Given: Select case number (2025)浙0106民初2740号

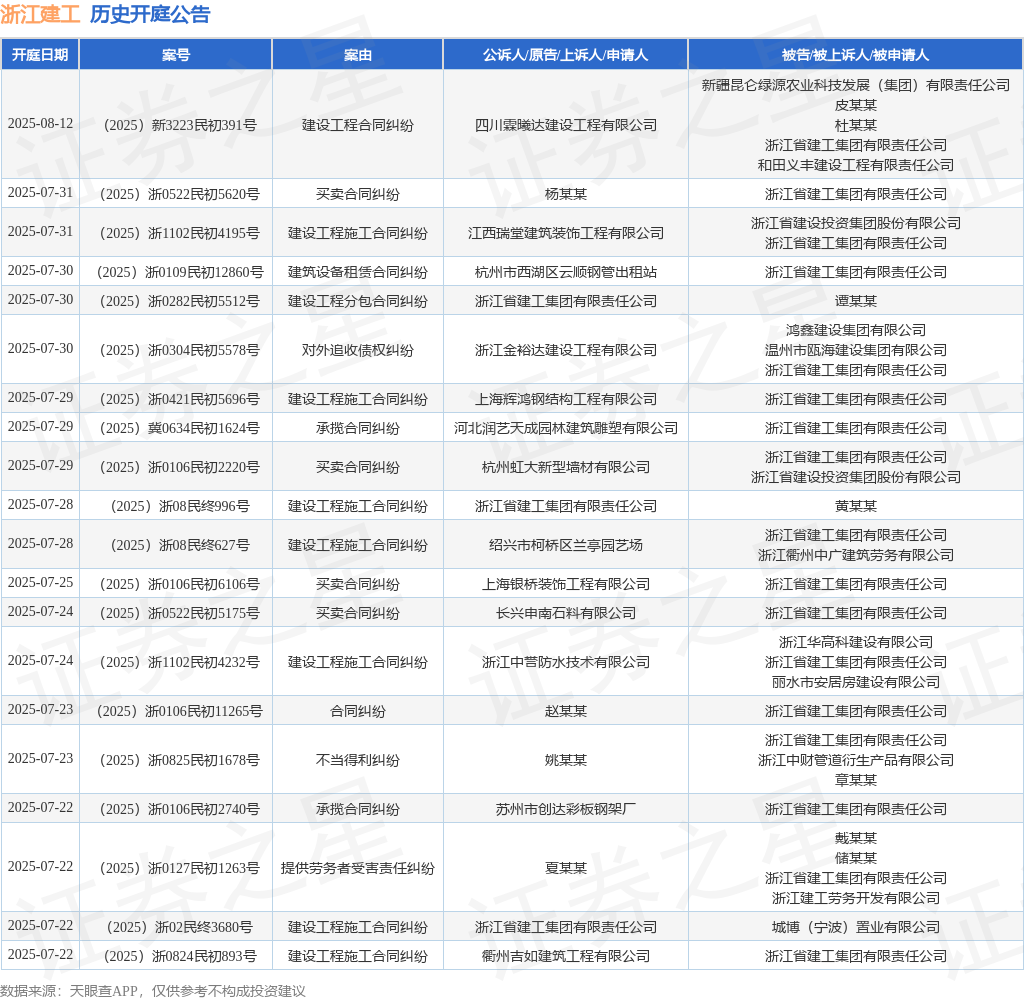Looking at the screenshot, I should click(180, 809).
